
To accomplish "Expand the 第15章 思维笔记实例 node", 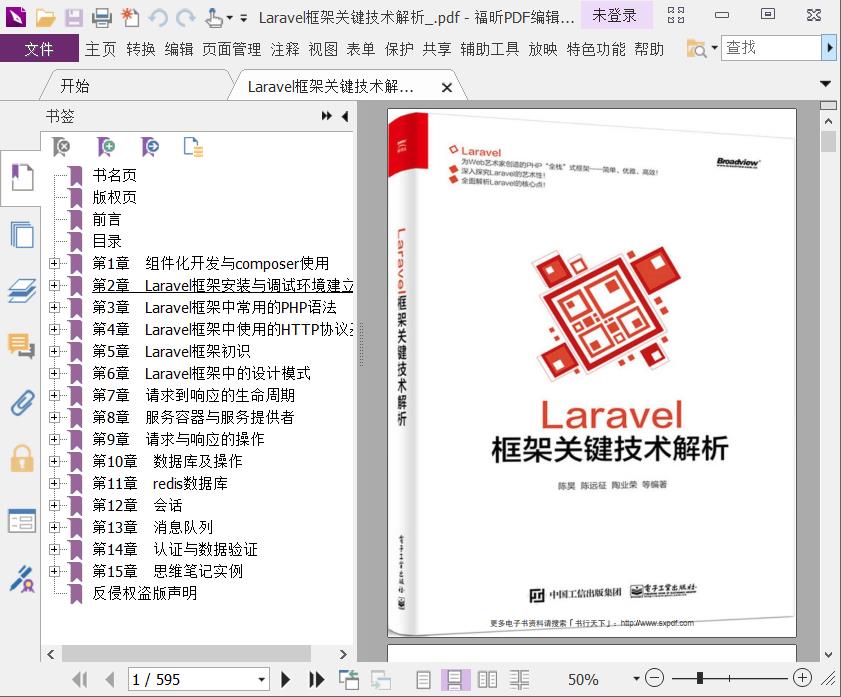I will (54, 571).
